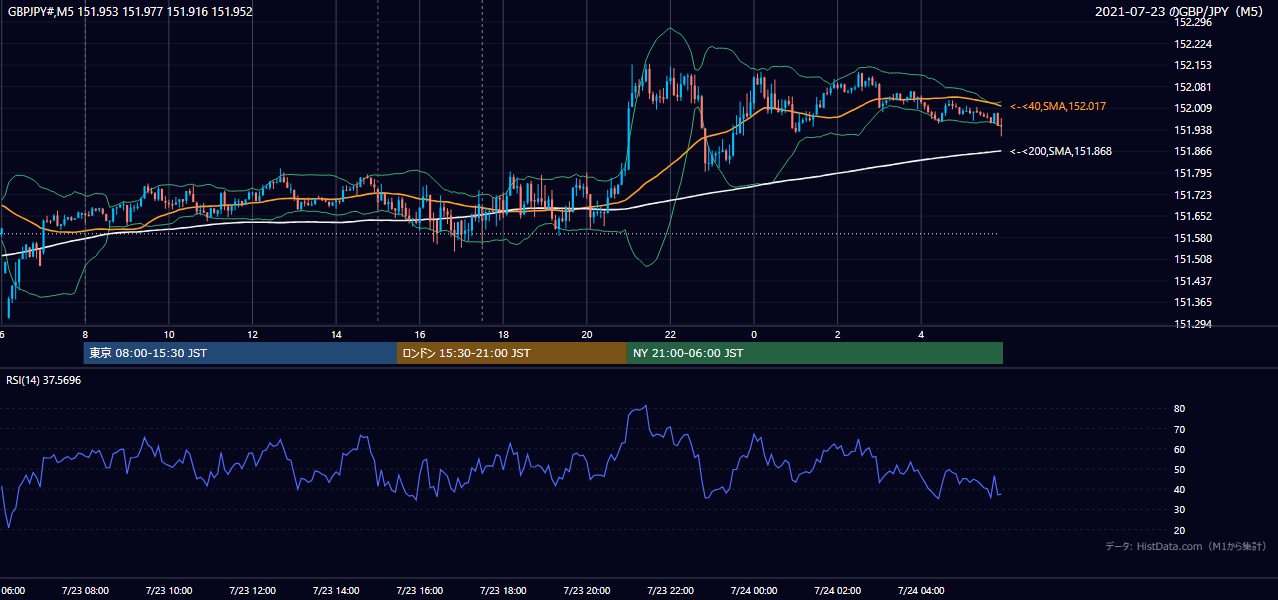Click the bottom time label '7/23 20:00'
This screenshot has width=1278, height=600.
point(587,591)
